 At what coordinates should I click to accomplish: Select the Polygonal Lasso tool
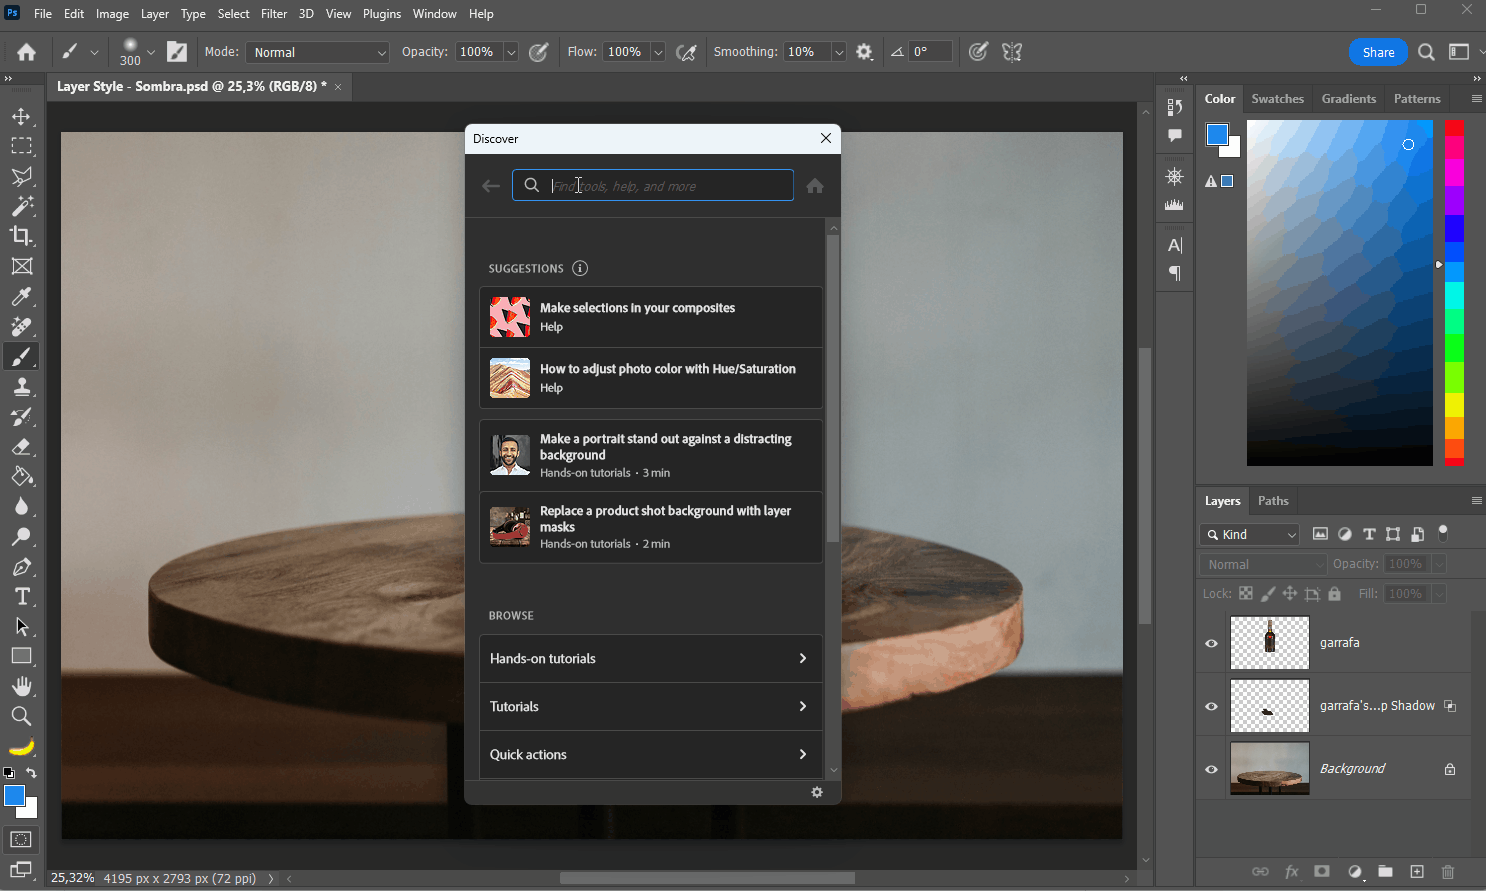click(21, 176)
